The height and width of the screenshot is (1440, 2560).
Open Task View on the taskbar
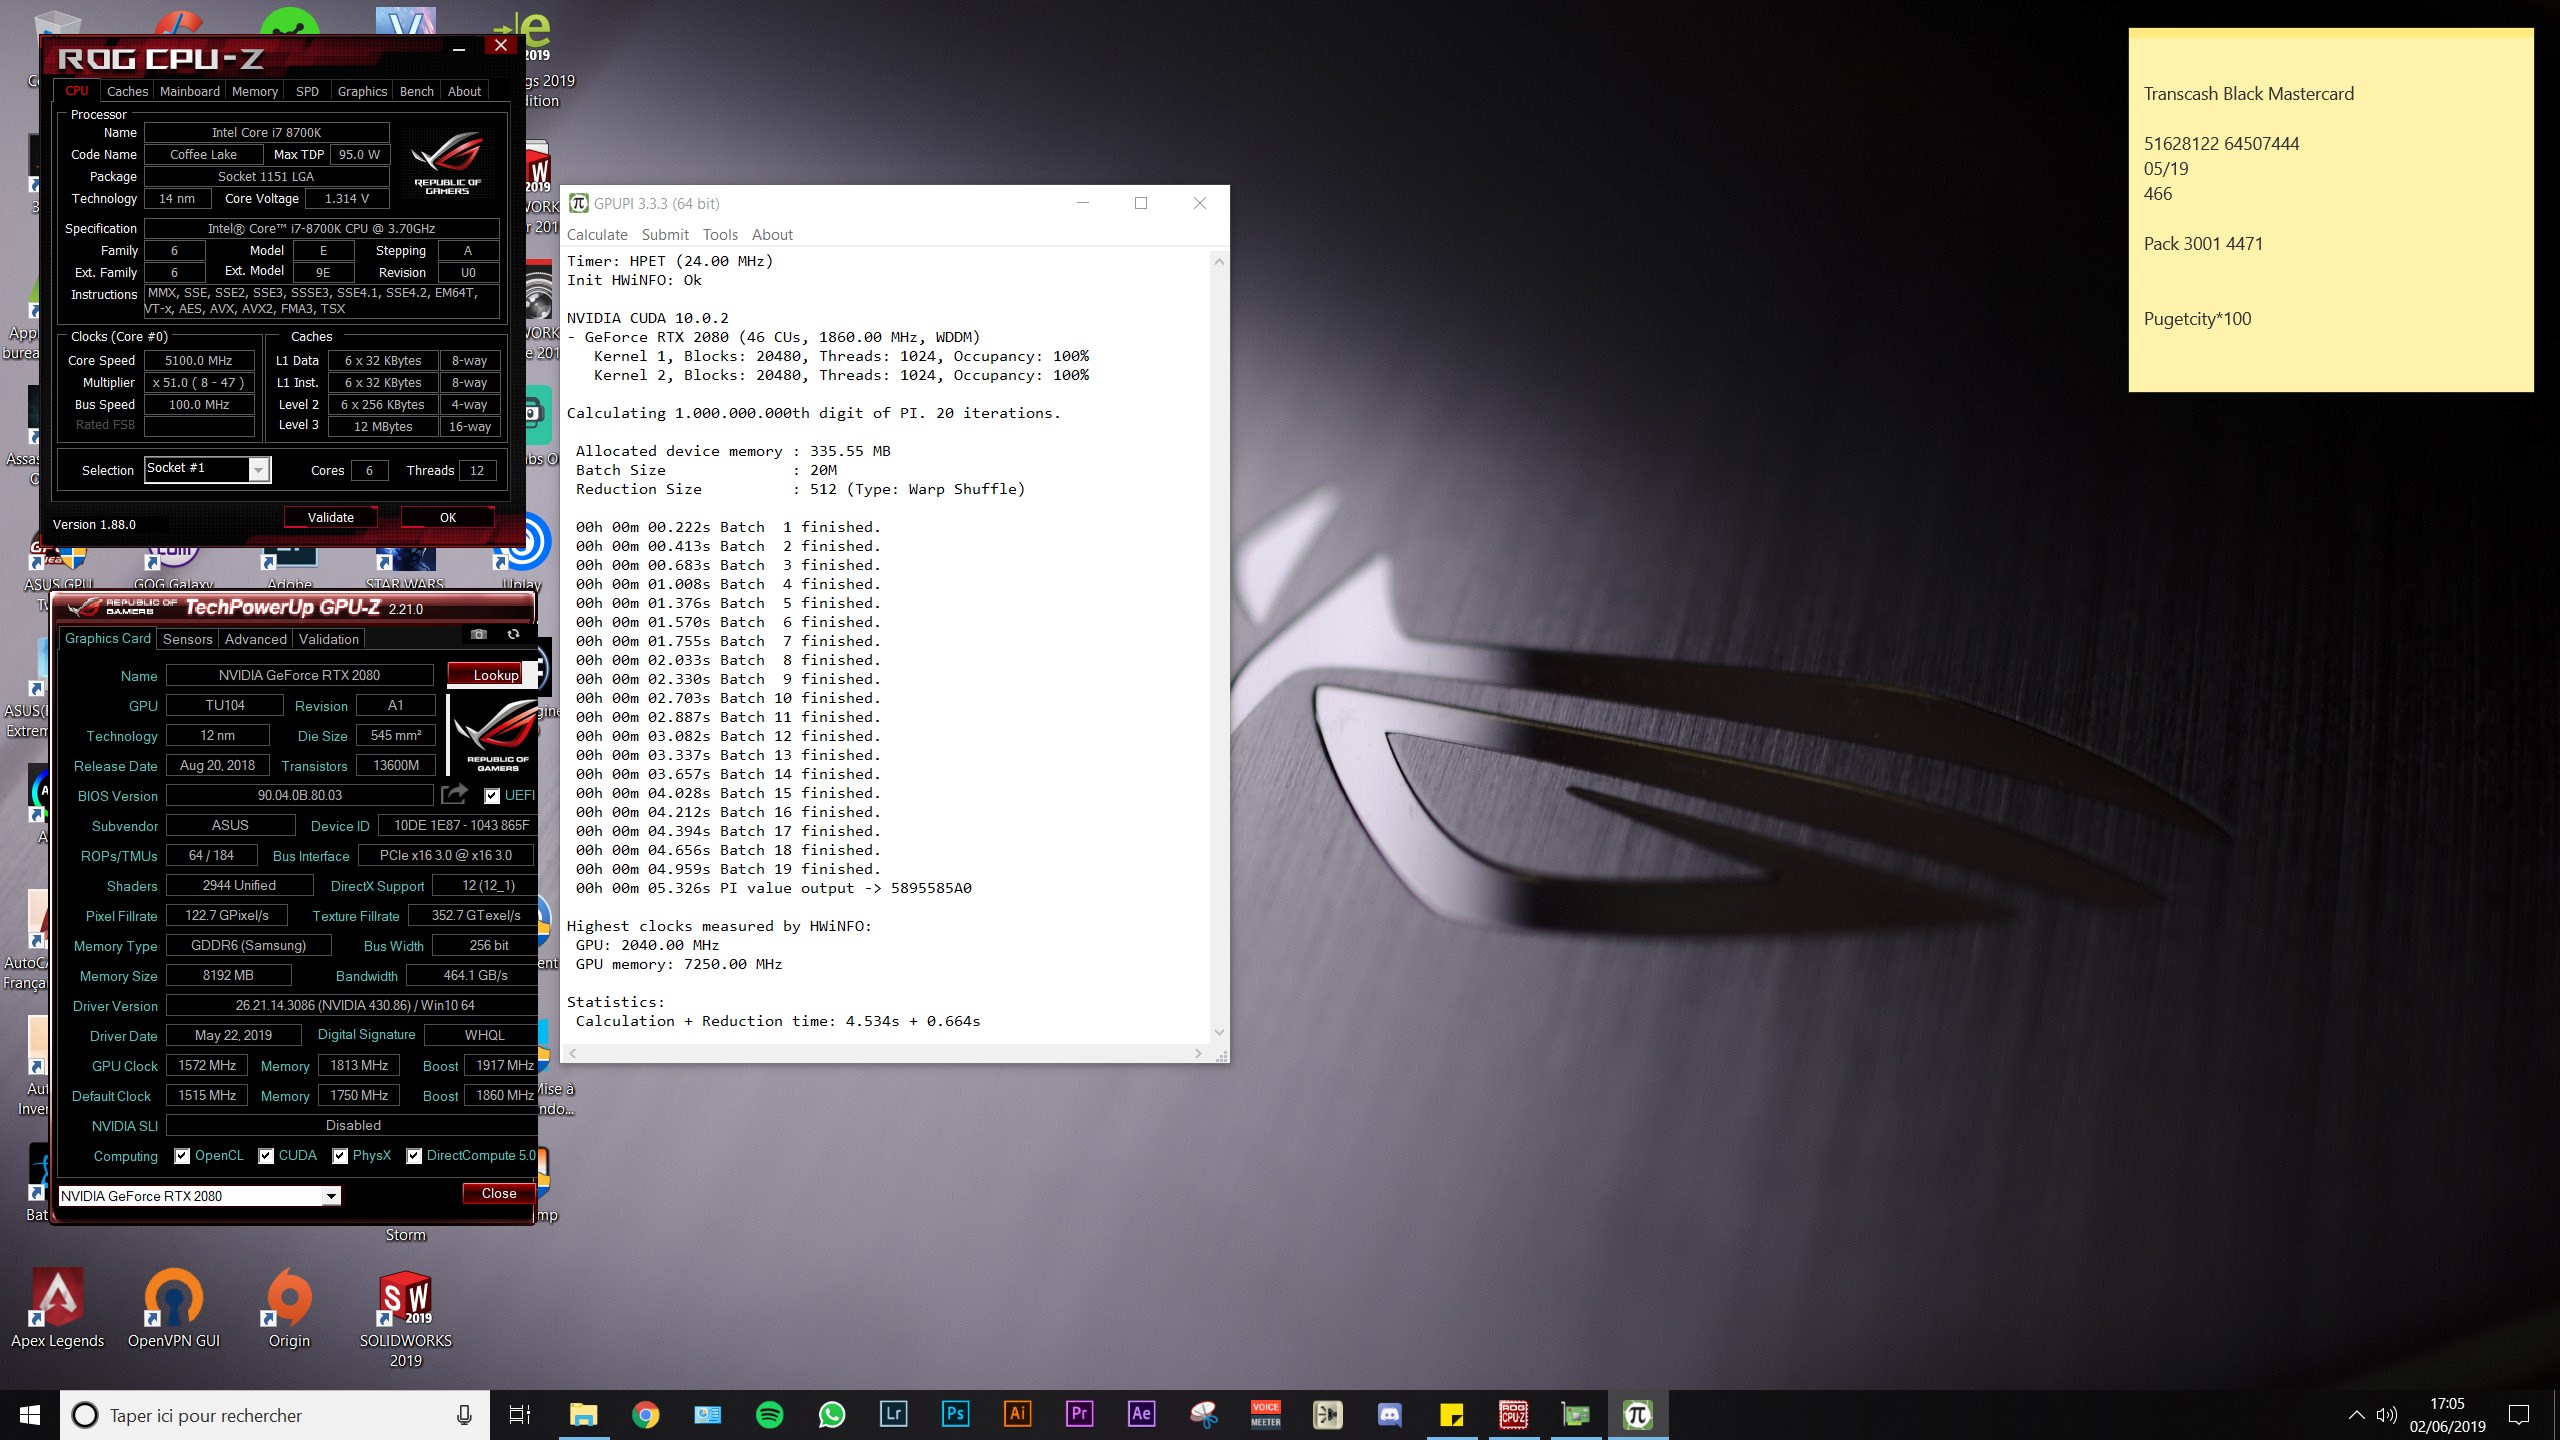pyautogui.click(x=520, y=1414)
